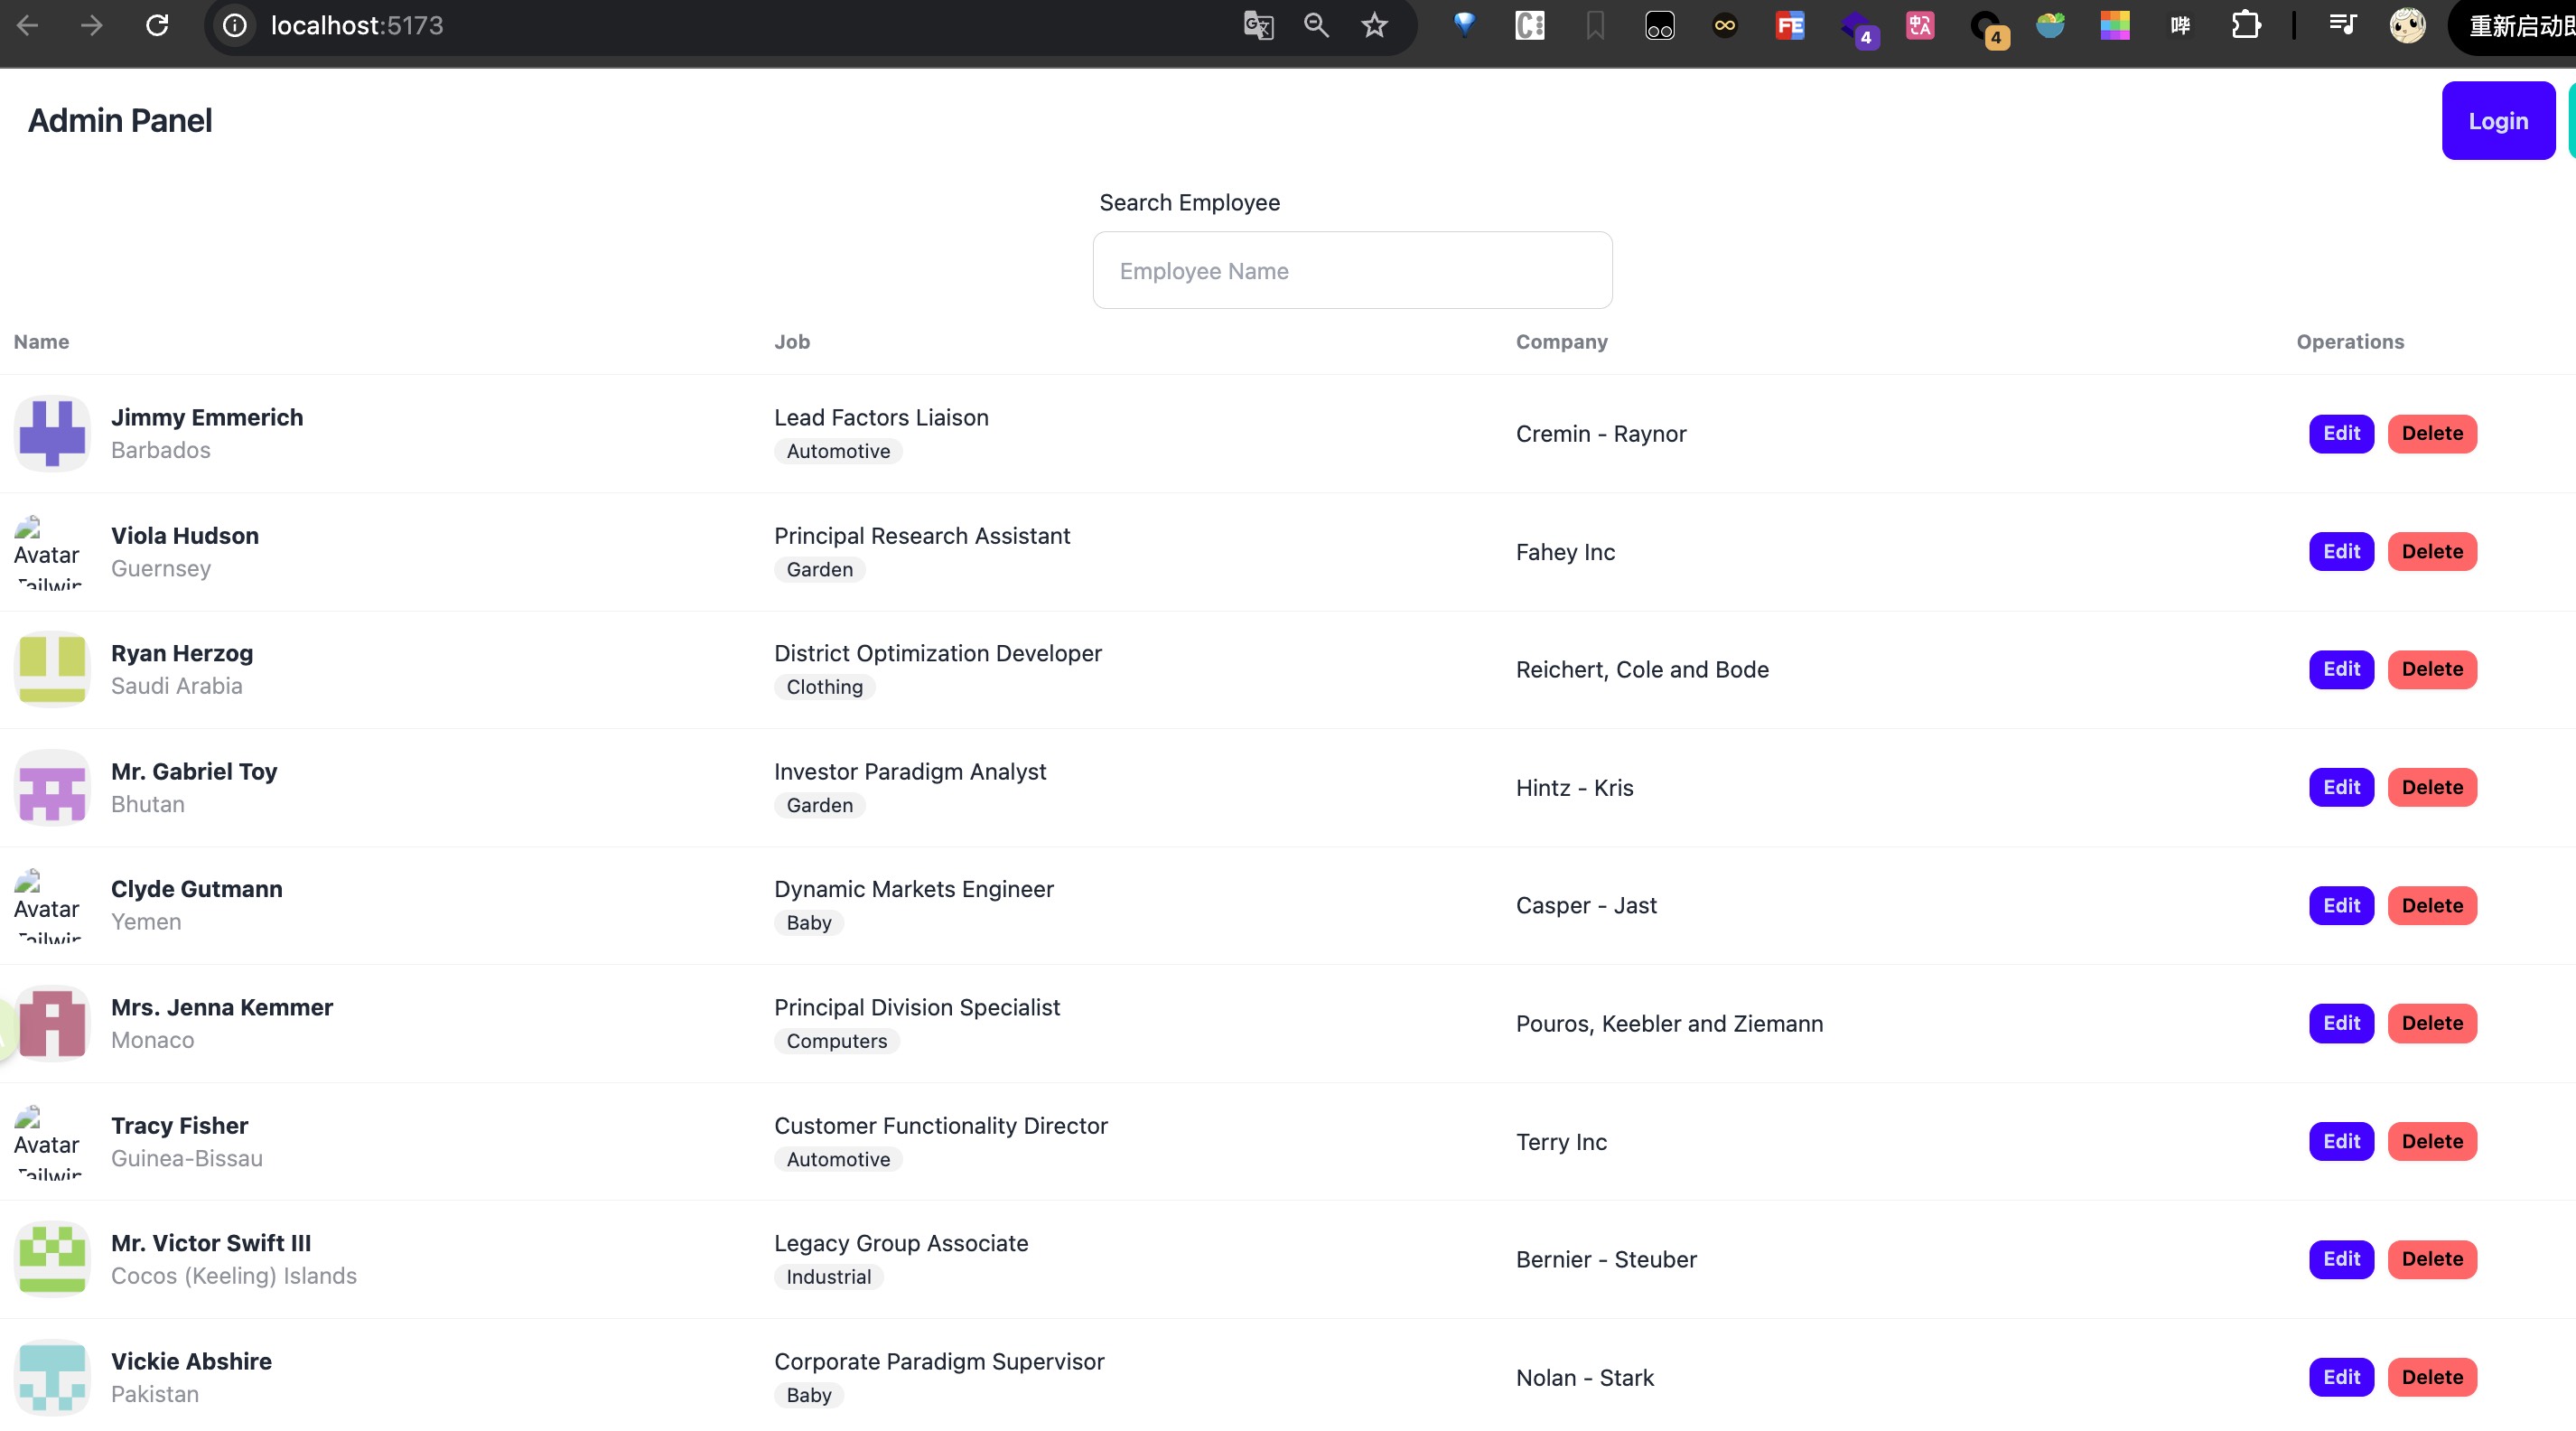Focus the Employee Name search field
Screen dimensions: 2576x1431
[x=1352, y=271]
